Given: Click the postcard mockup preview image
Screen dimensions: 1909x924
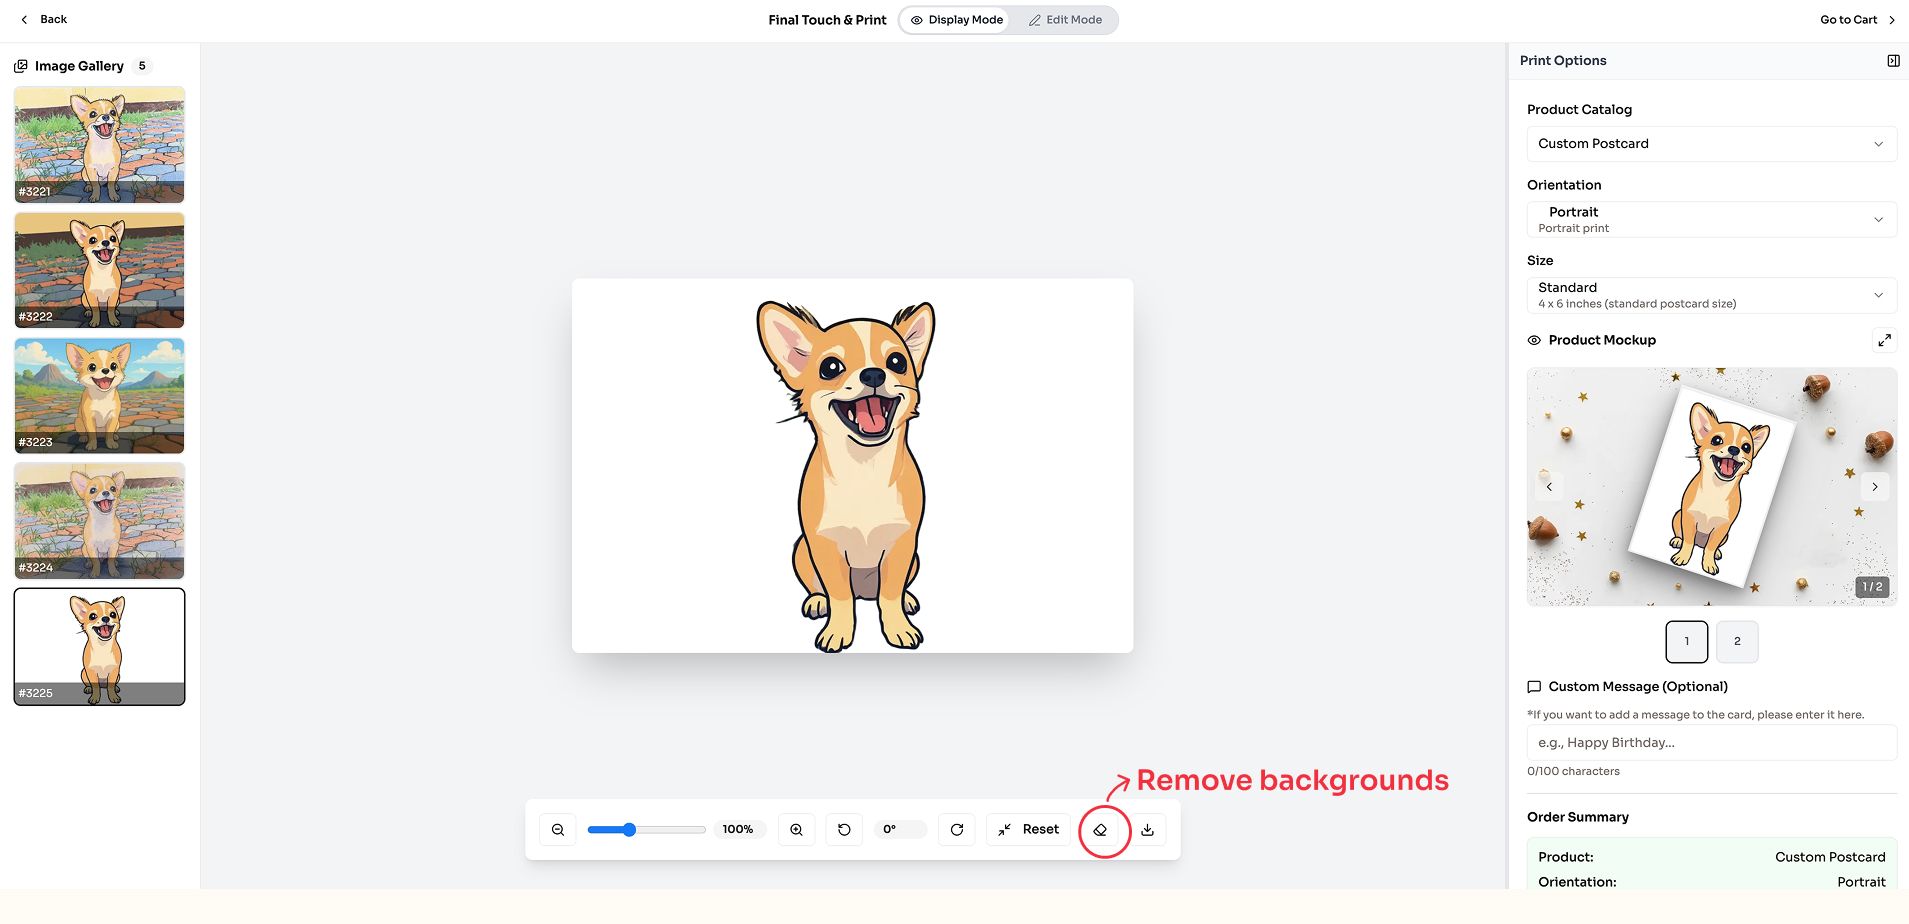Looking at the screenshot, I should [x=1712, y=487].
